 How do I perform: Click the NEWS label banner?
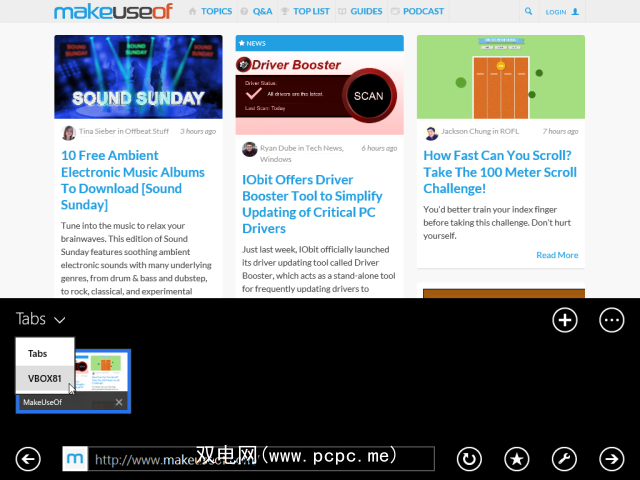pos(320,43)
